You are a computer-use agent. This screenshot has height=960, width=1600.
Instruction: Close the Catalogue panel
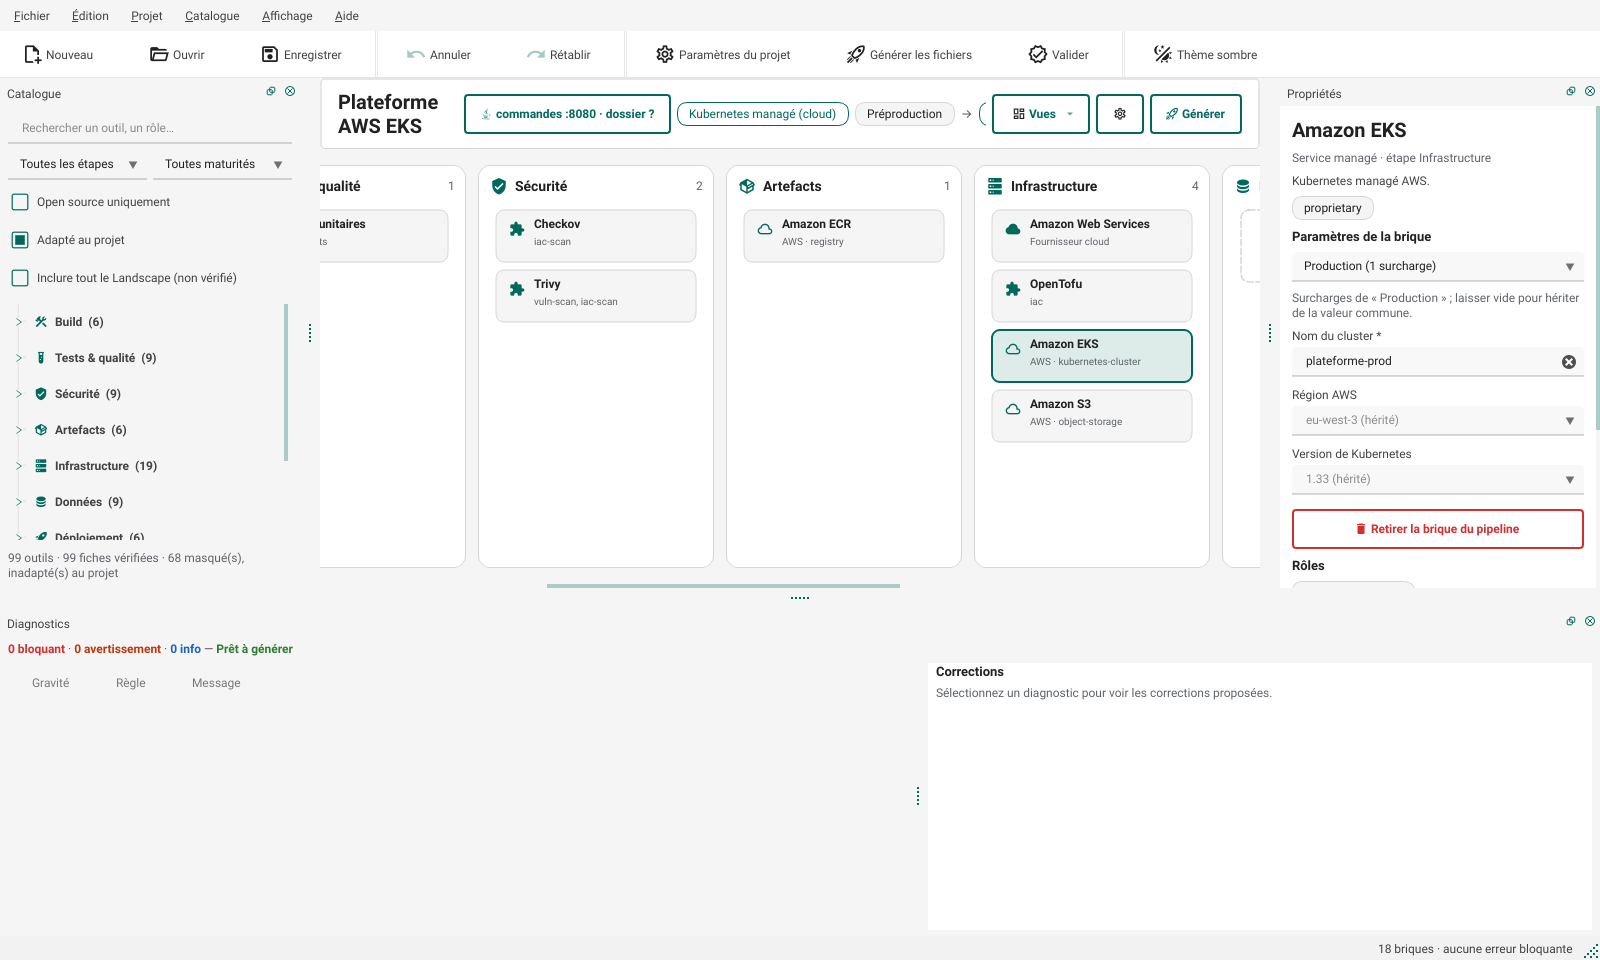(290, 91)
